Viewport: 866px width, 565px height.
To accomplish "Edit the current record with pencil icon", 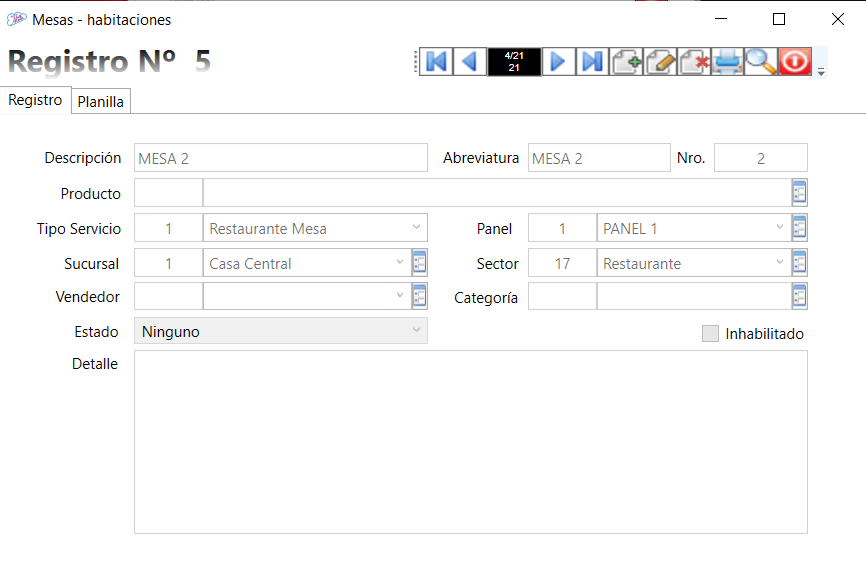I will point(660,62).
